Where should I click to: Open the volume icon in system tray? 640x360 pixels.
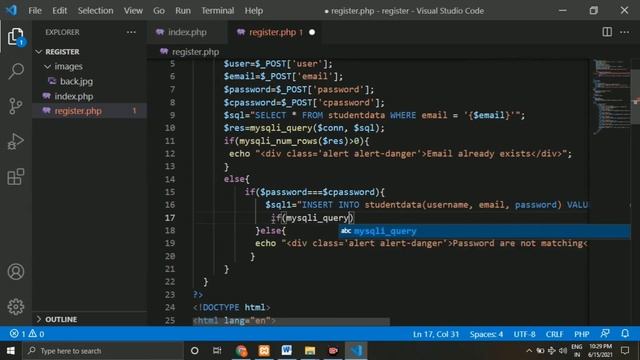(x=563, y=351)
